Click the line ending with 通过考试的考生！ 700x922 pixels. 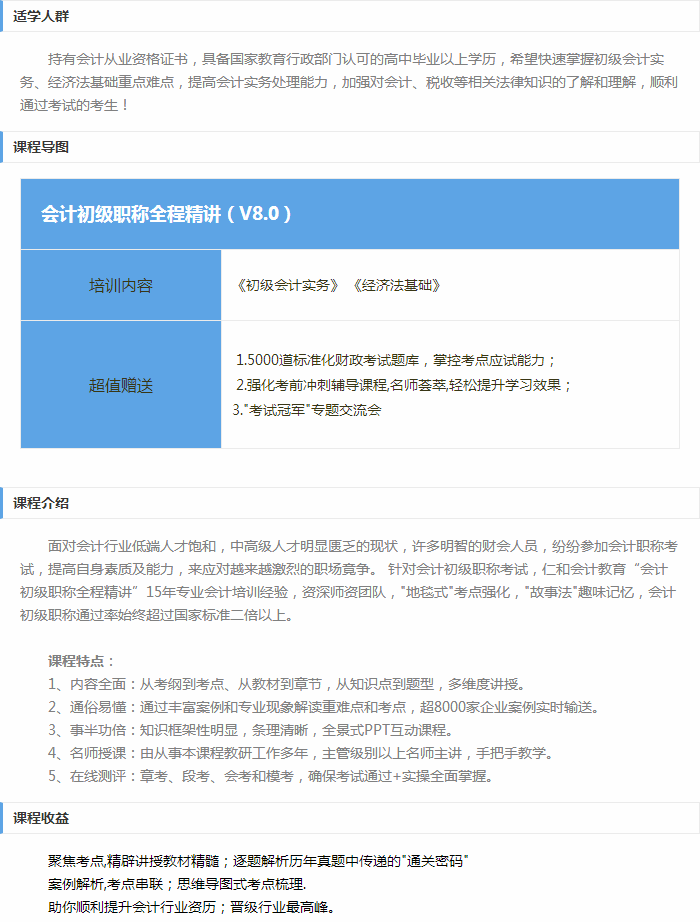click(75, 105)
